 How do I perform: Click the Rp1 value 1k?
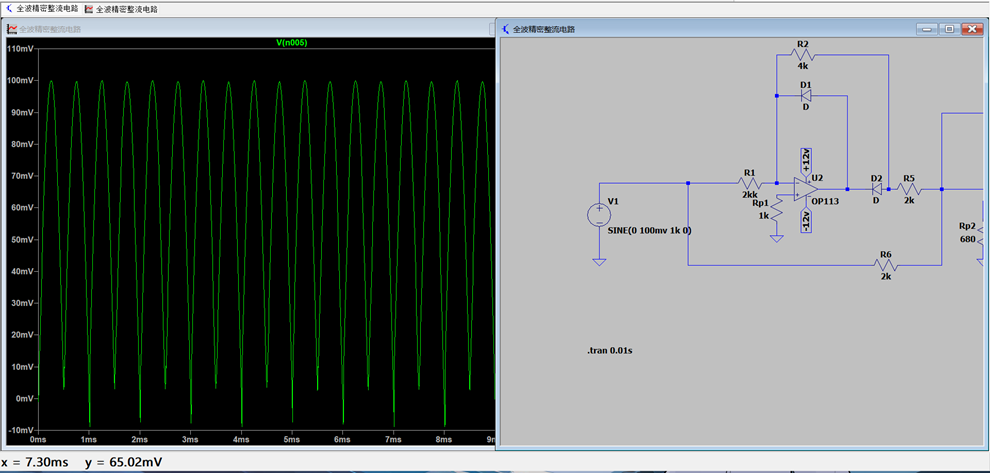[764, 216]
